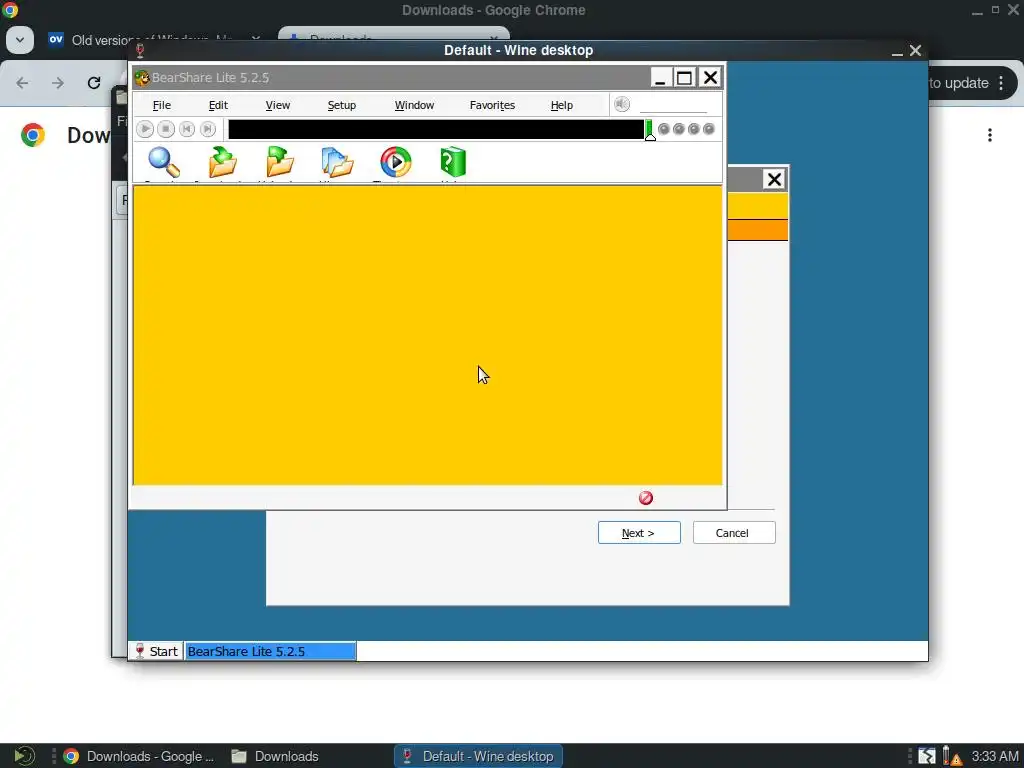
Task: Go forward in Chrome
Action: point(58,83)
